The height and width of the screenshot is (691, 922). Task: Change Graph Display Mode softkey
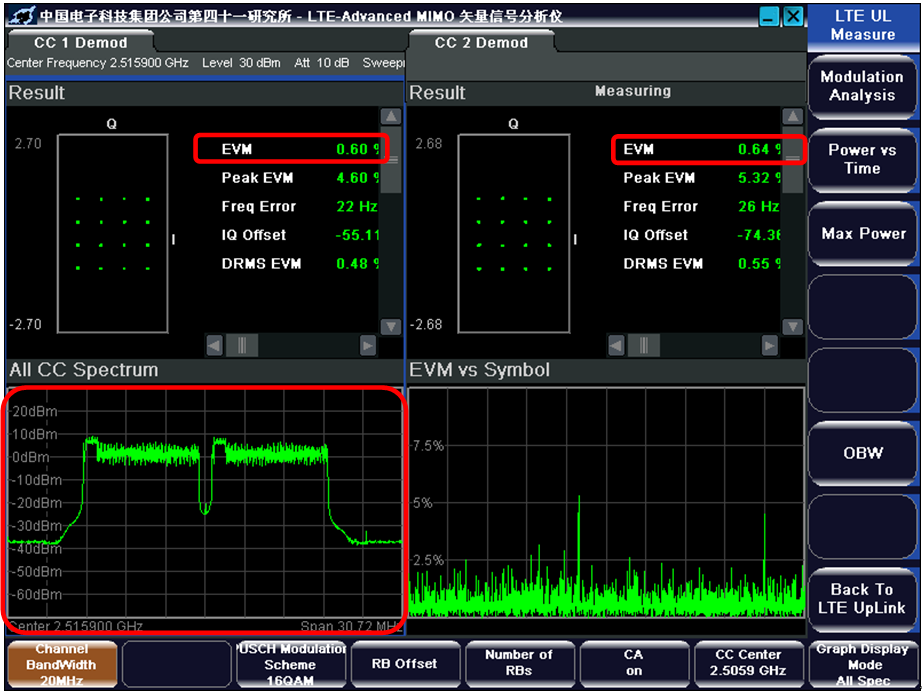[x=864, y=664]
